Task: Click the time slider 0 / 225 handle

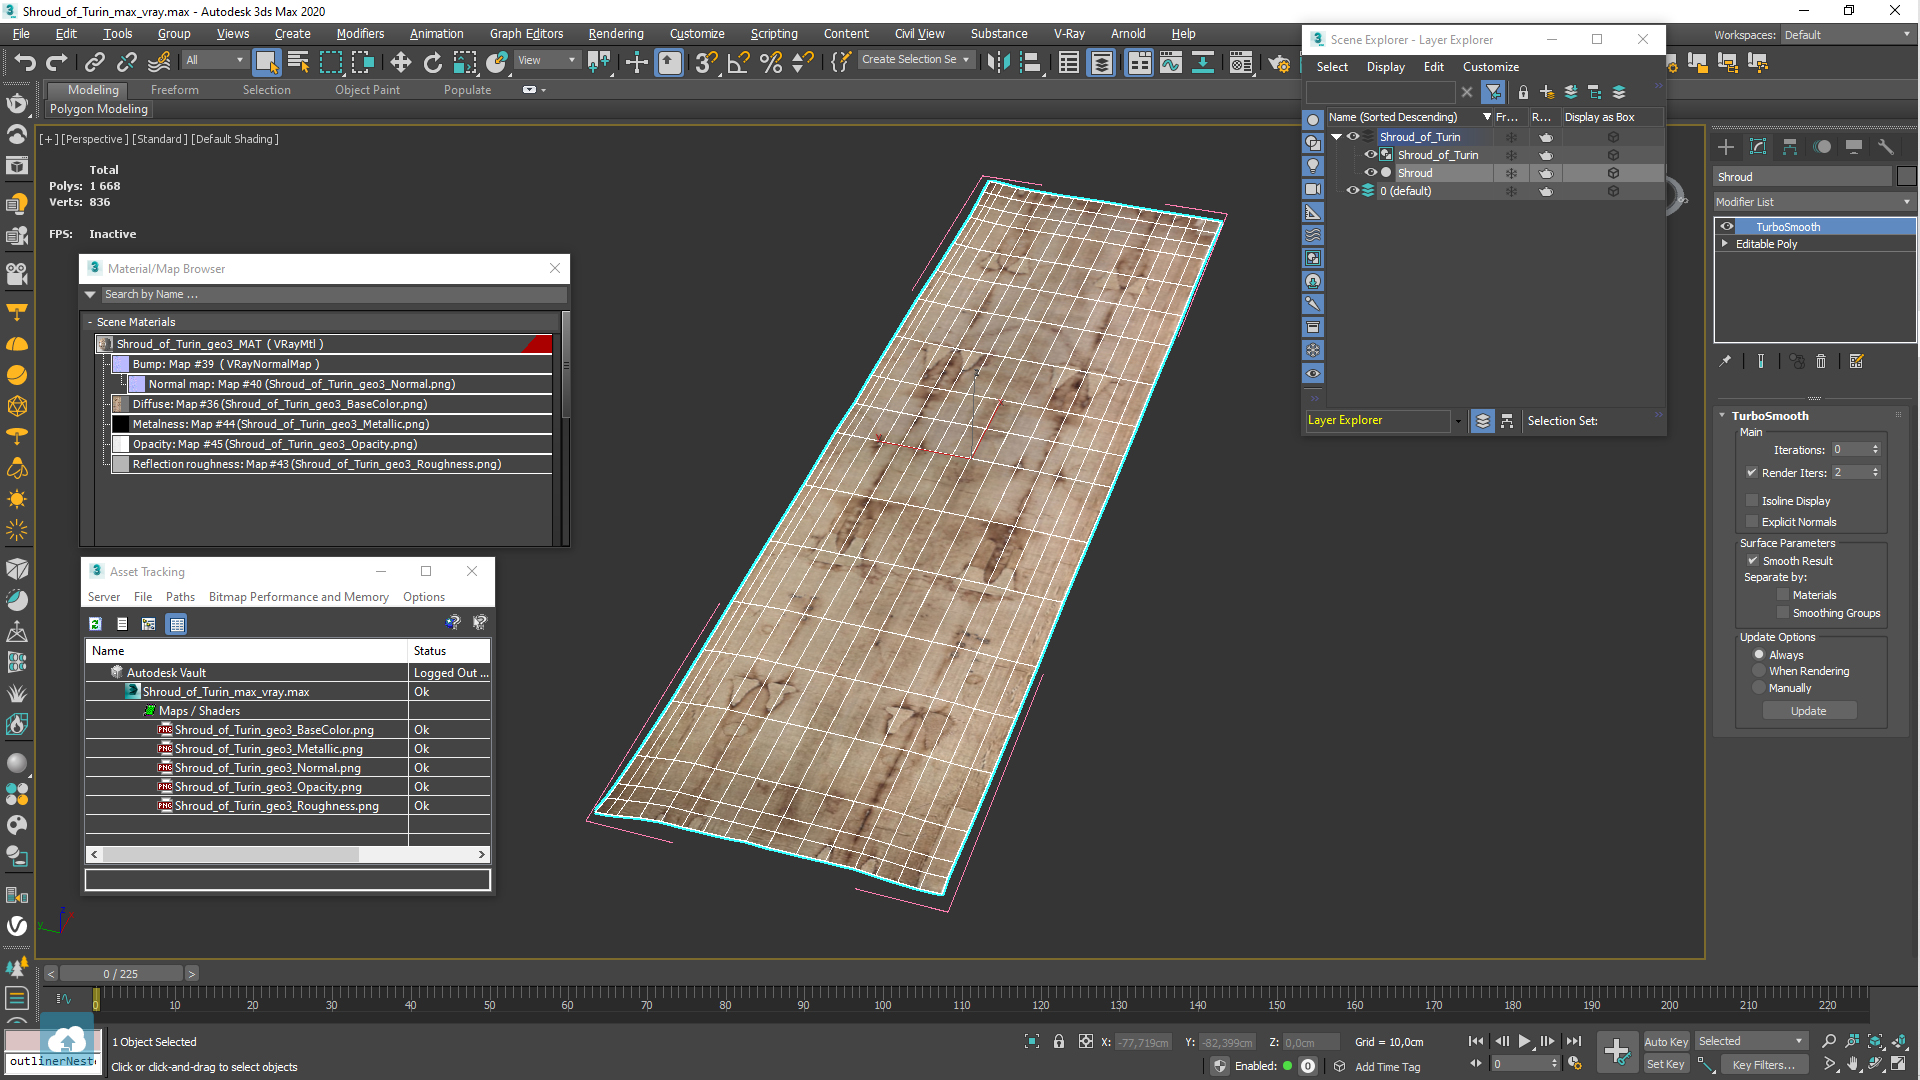Action: click(121, 973)
